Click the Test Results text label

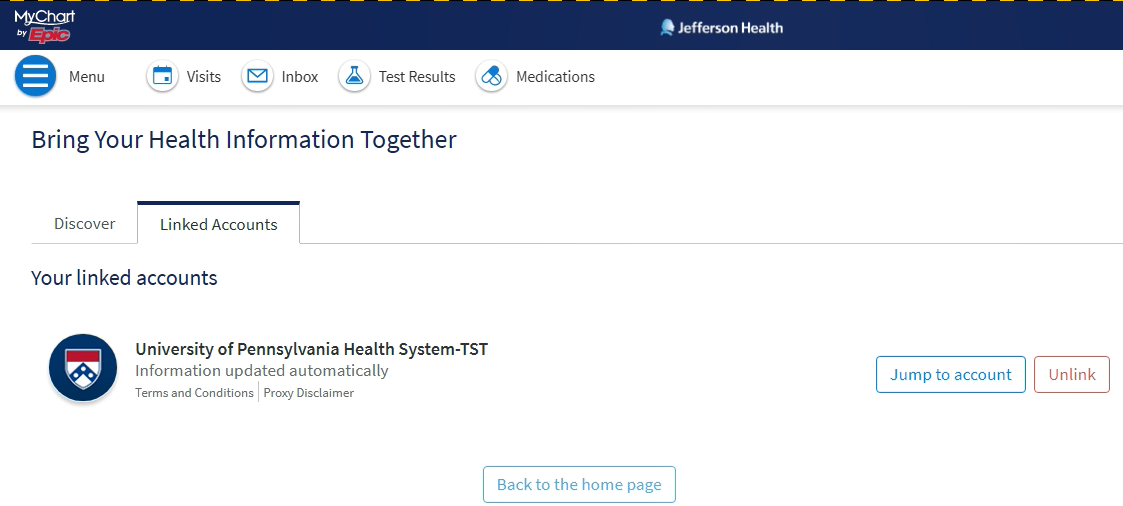[x=417, y=77]
